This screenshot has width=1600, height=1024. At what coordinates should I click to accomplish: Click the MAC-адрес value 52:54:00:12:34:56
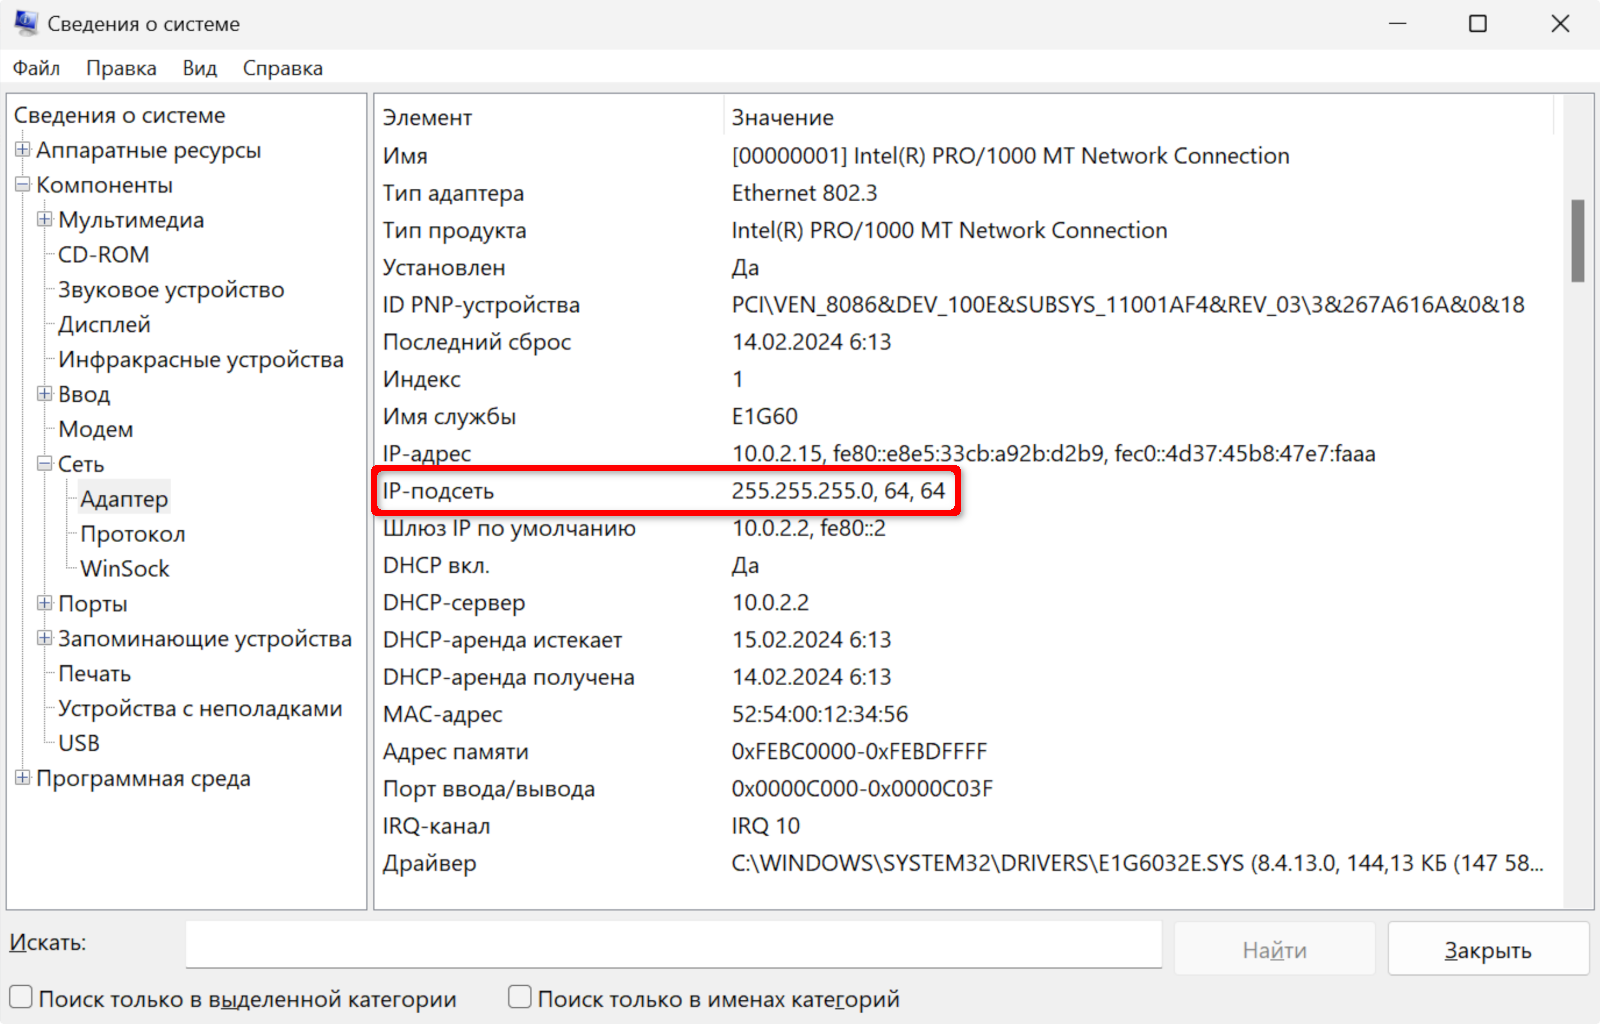[x=820, y=714]
